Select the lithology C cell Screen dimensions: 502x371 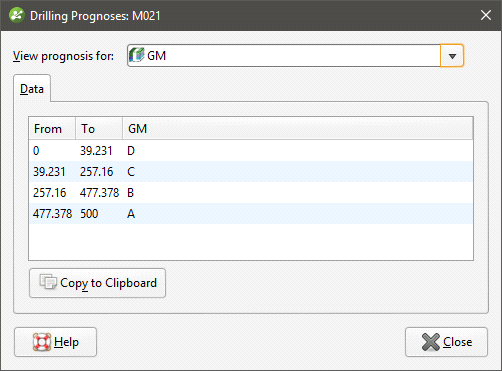coord(131,172)
